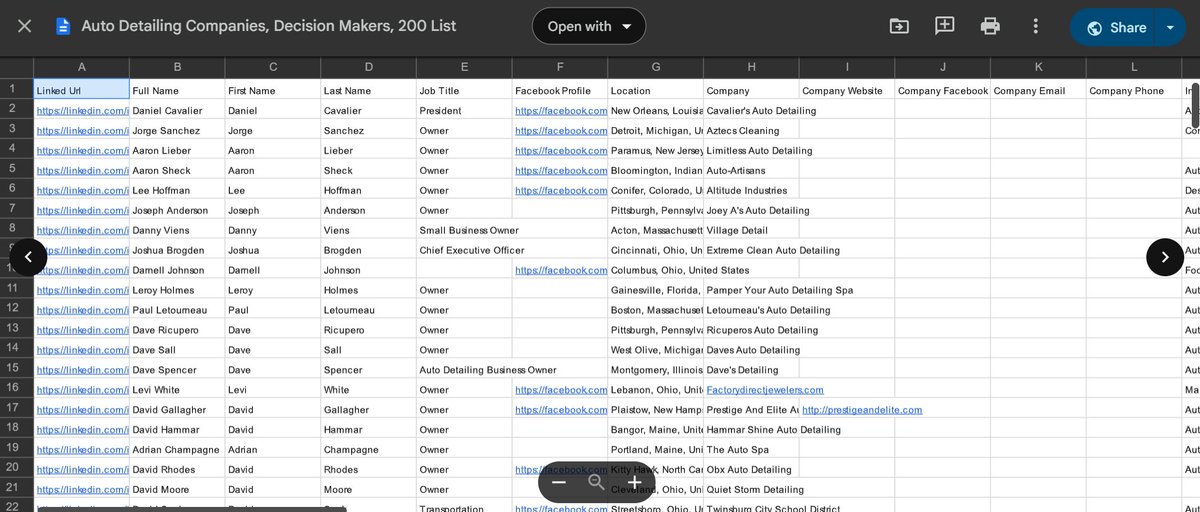Viewport: 1200px width, 512px height.
Task: Click the print icon
Action: point(990,26)
